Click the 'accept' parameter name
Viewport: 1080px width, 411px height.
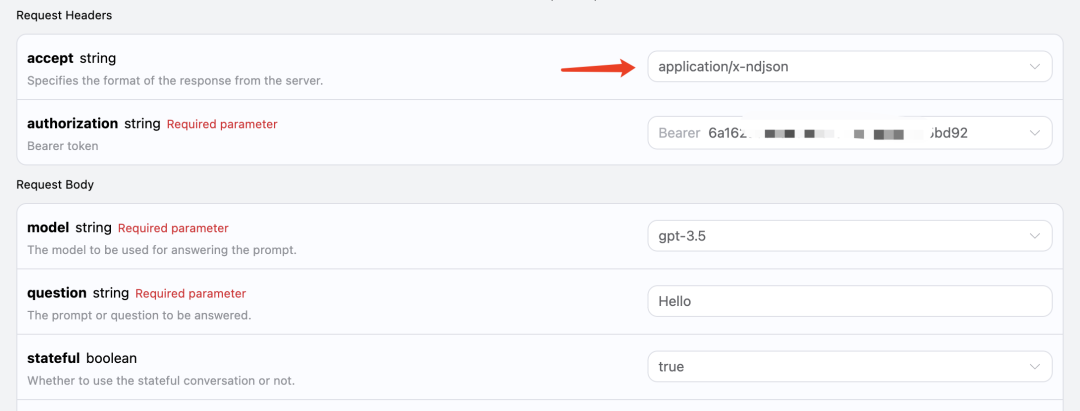point(50,59)
